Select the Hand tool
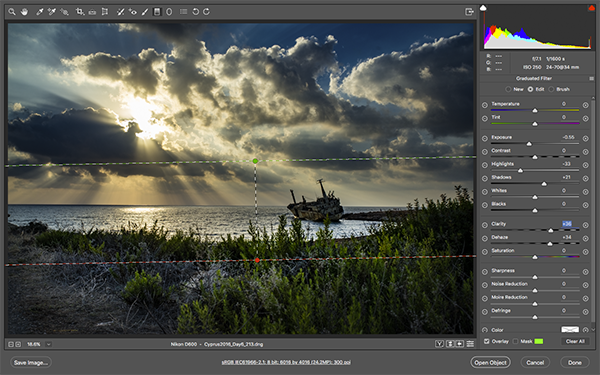The height and width of the screenshot is (375, 600). click(24, 12)
